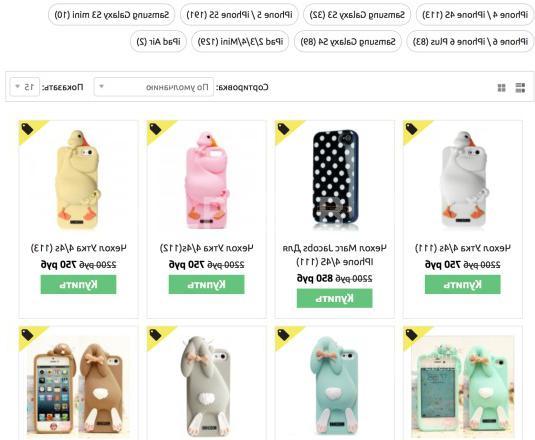The width and height of the screenshot is (535, 440).
Task: Open the Показать items-per-page dropdown showing 15
Action: tap(25, 87)
